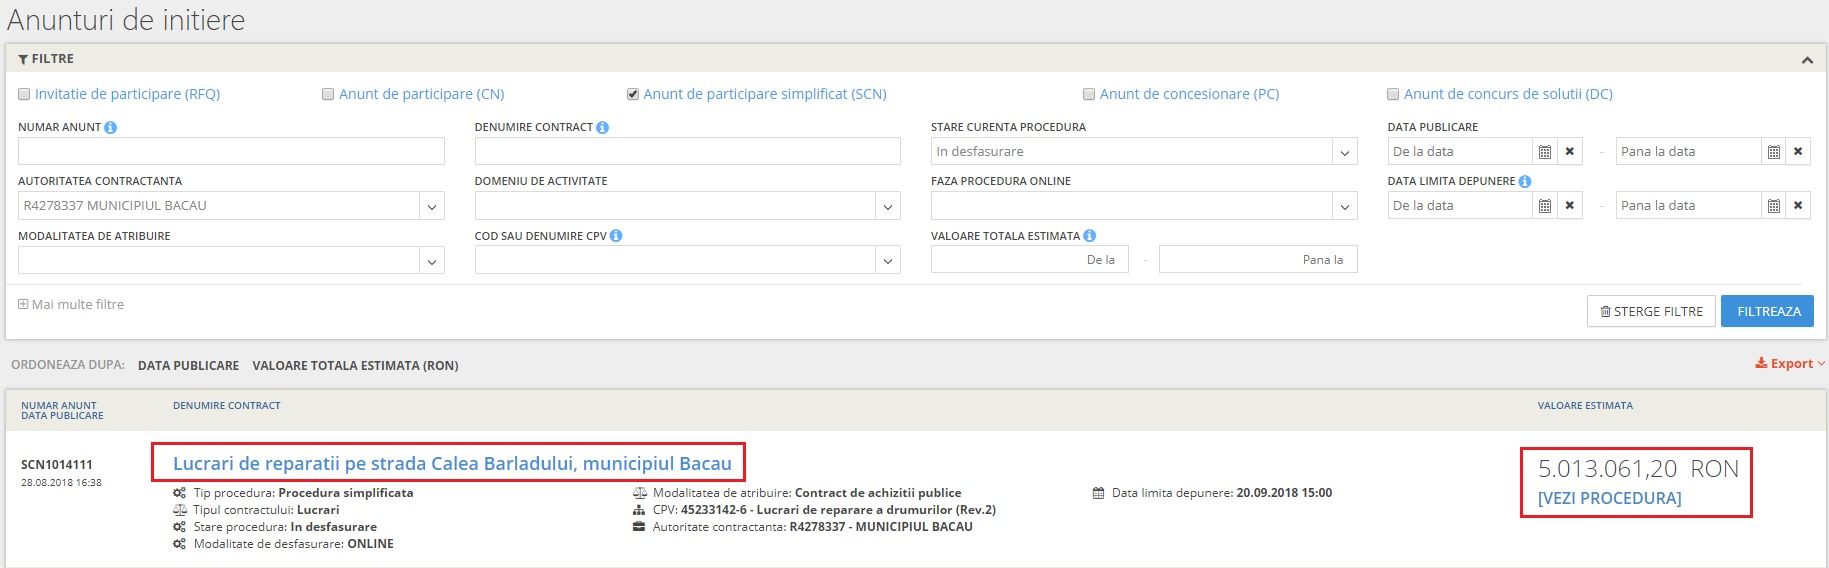This screenshot has height=568, width=1829.
Task: Click info icon next to Numar Anunt
Action: click(x=111, y=128)
